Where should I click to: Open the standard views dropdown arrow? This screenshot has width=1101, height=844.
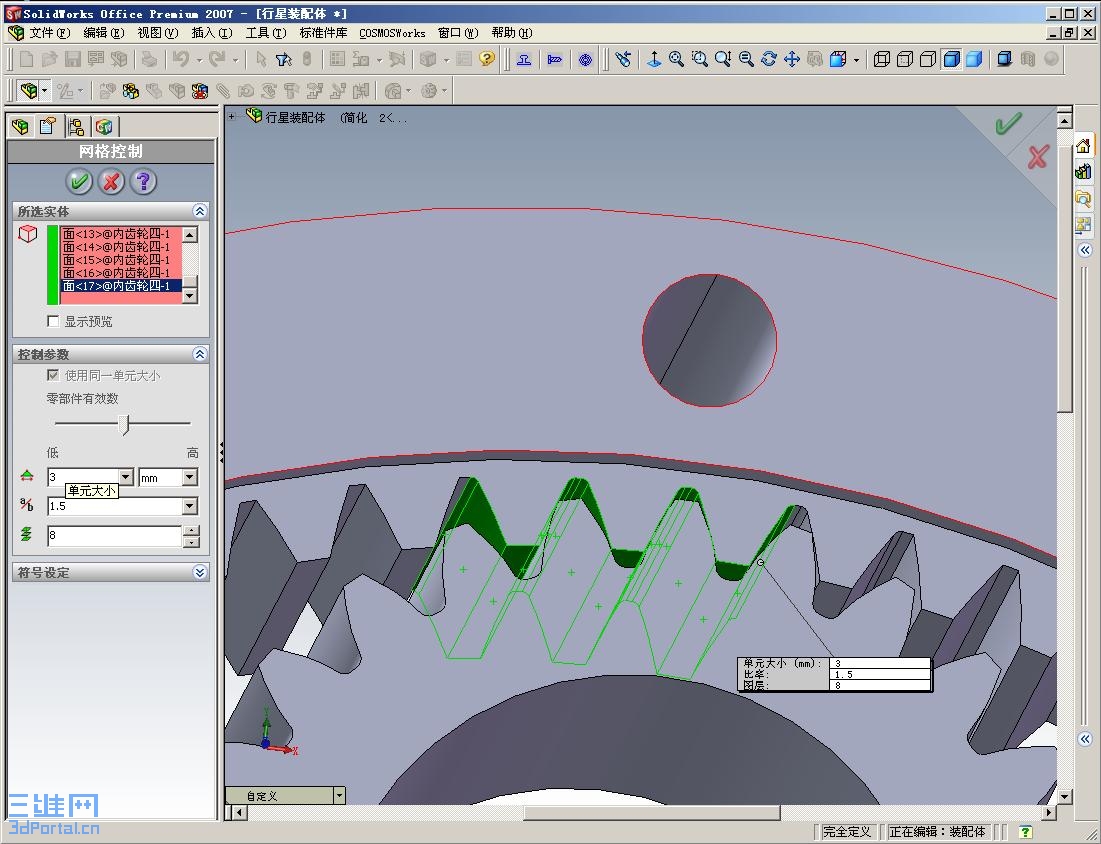[856, 60]
